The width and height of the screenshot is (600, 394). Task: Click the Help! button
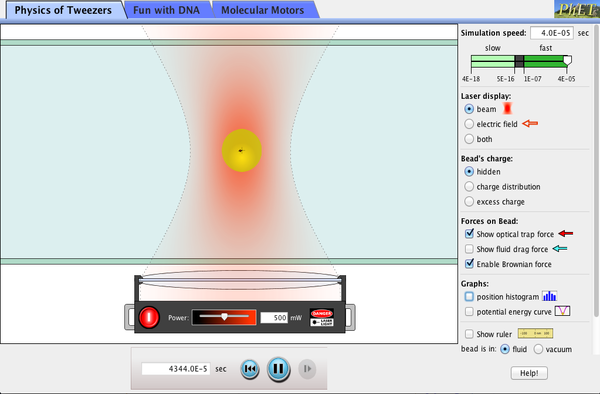529,373
